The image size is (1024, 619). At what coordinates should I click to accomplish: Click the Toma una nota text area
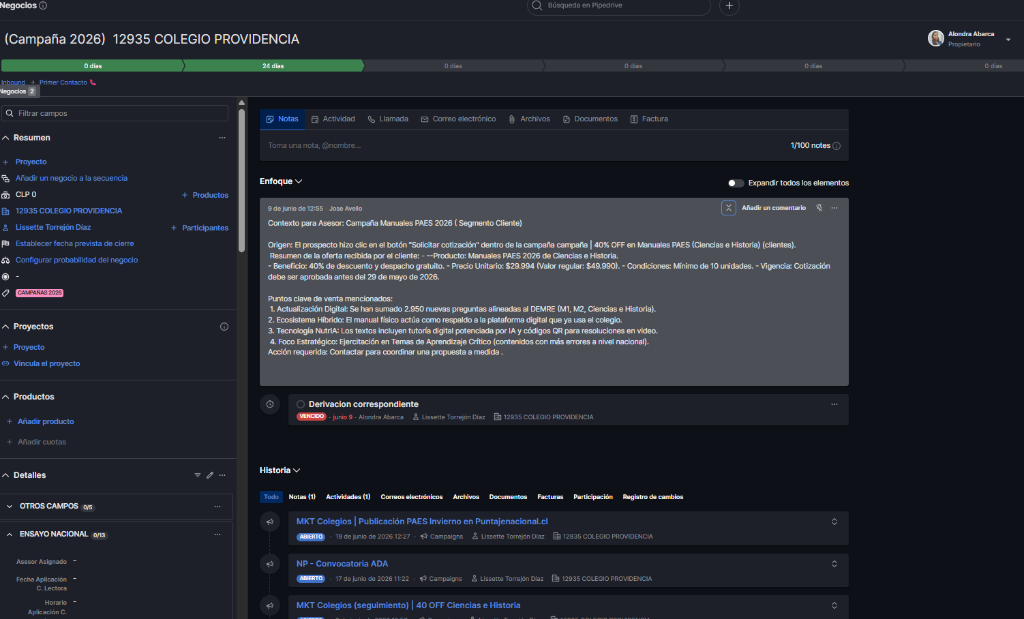point(522,146)
